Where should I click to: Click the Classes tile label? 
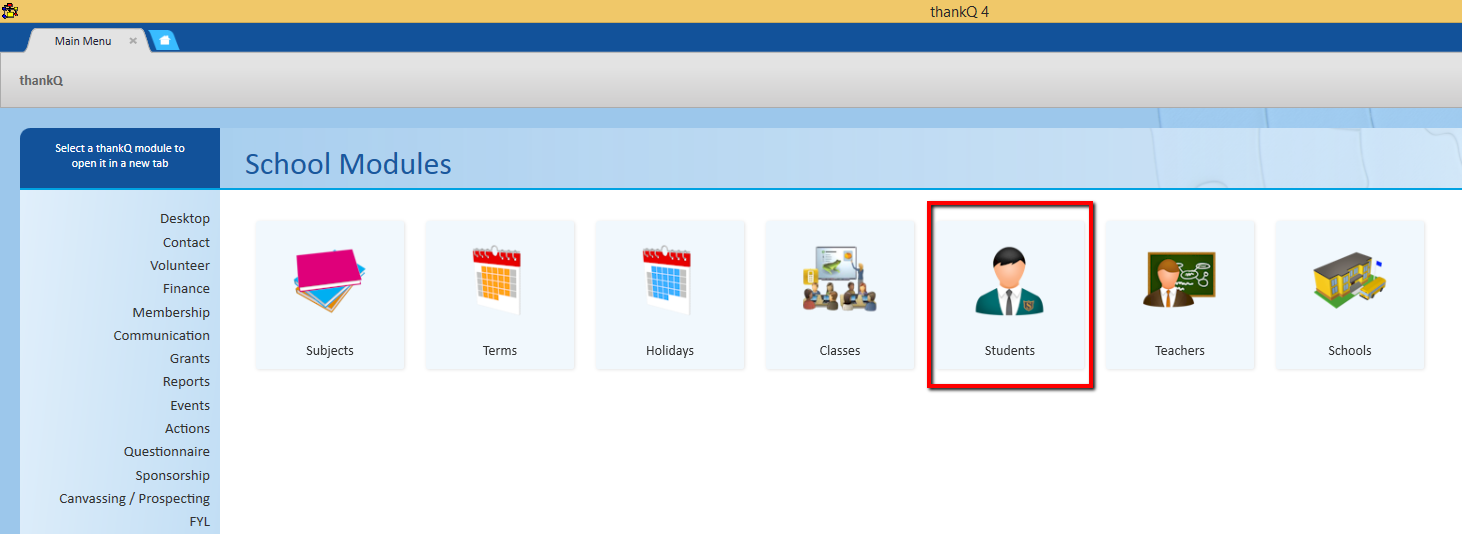point(840,351)
